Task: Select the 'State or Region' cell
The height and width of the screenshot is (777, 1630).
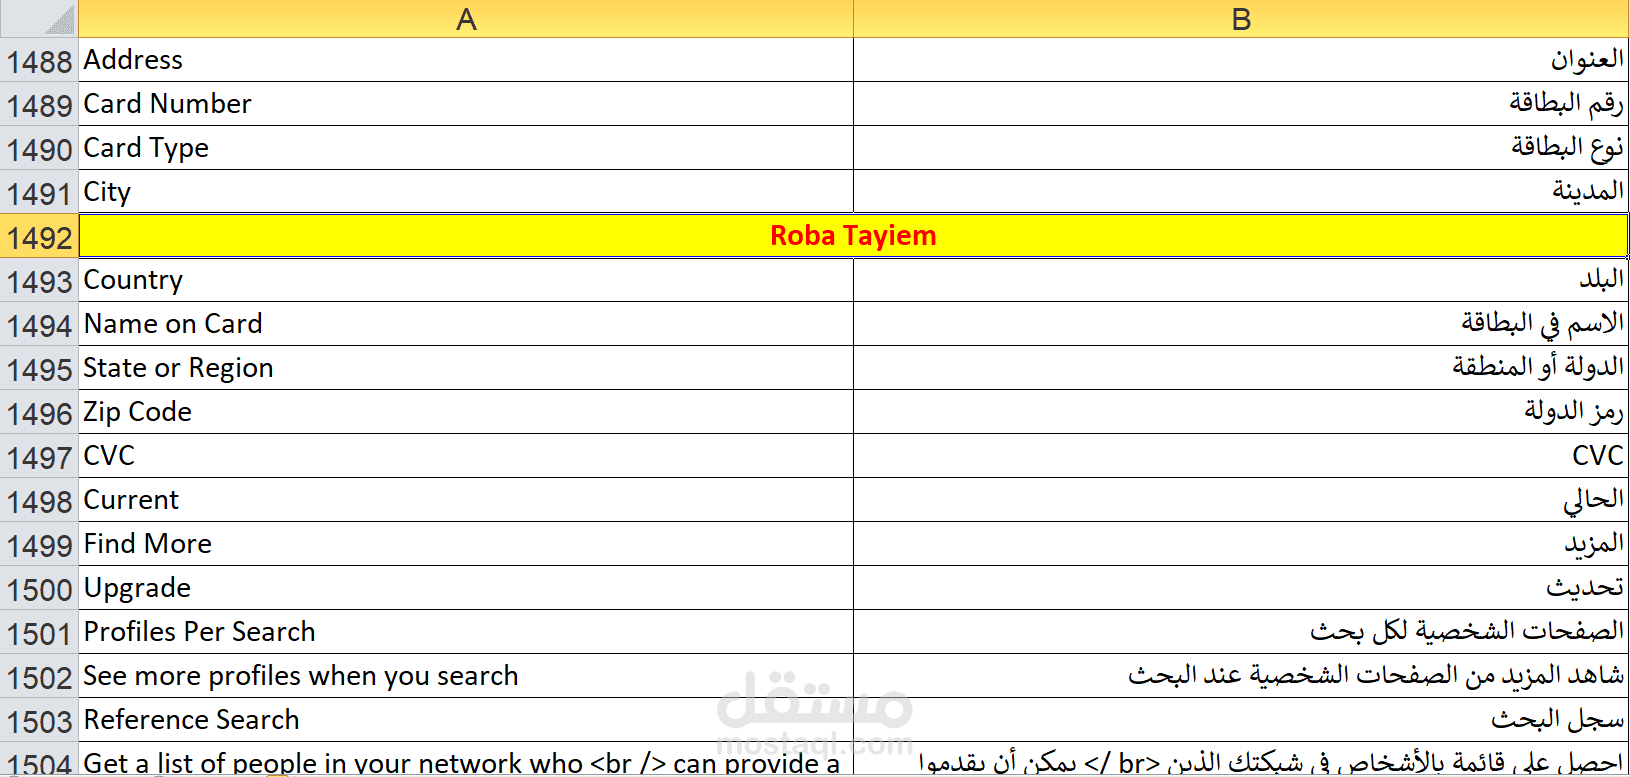Action: [466, 369]
